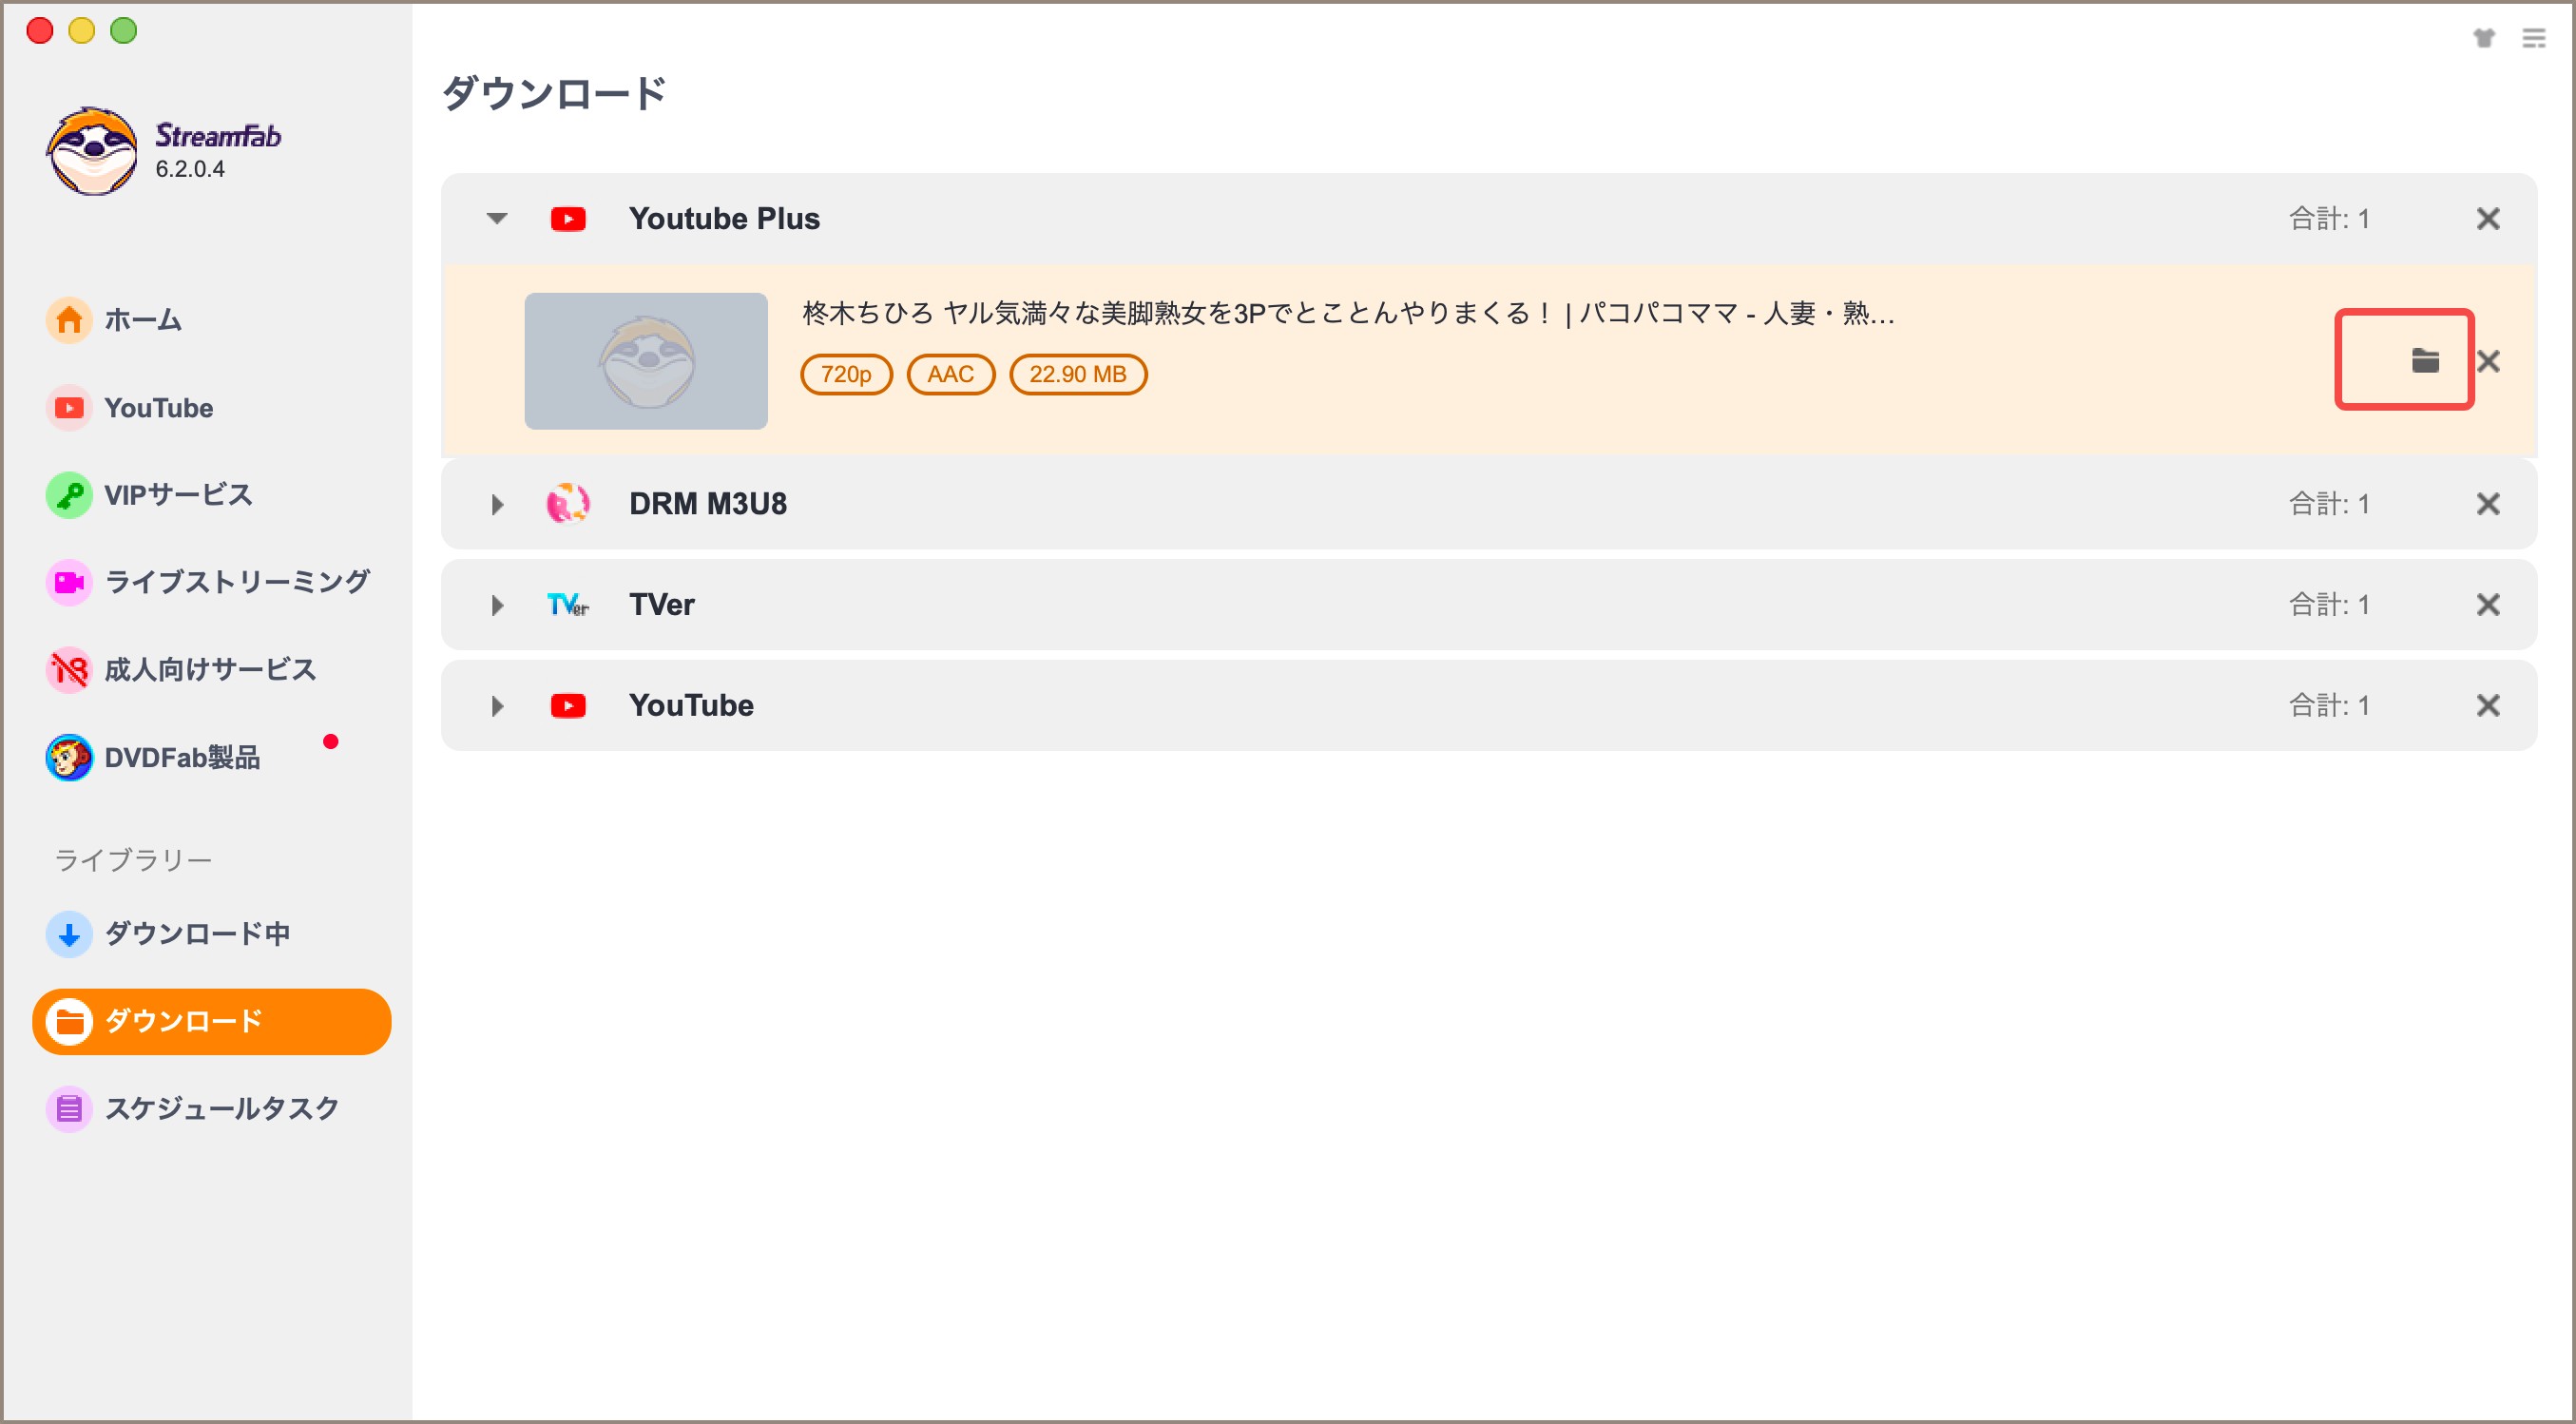Viewport: 2576px width, 1424px height.
Task: Collapse the Youtube Plus group
Action: [x=497, y=218]
